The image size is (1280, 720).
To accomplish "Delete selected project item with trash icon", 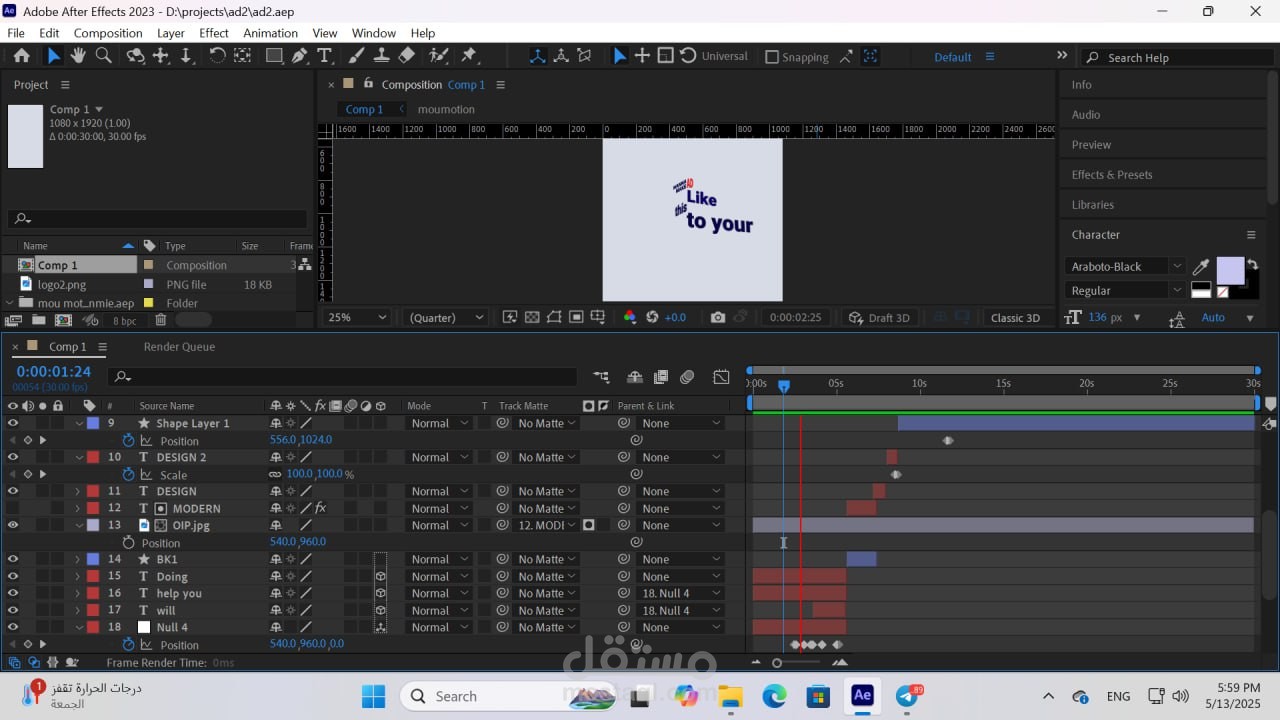I will pyautogui.click(x=160, y=320).
